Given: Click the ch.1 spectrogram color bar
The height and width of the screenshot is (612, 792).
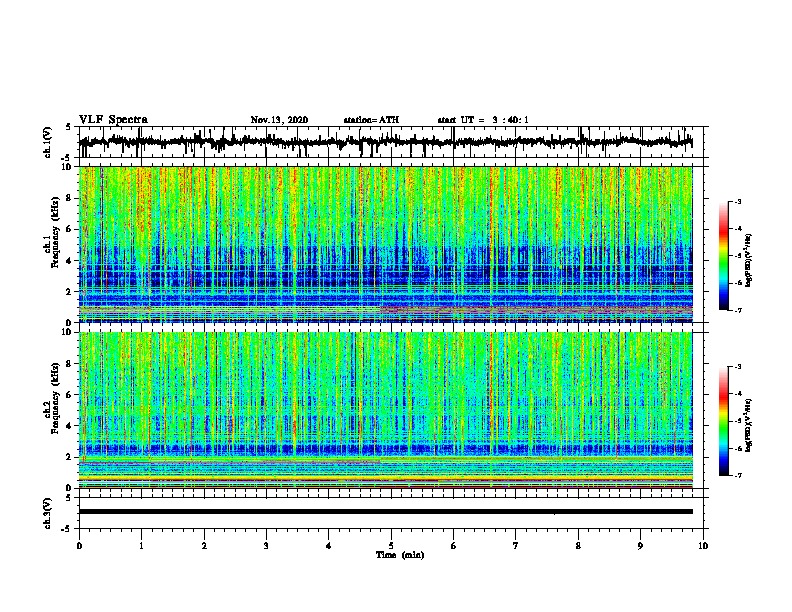Looking at the screenshot, I should tap(723, 256).
